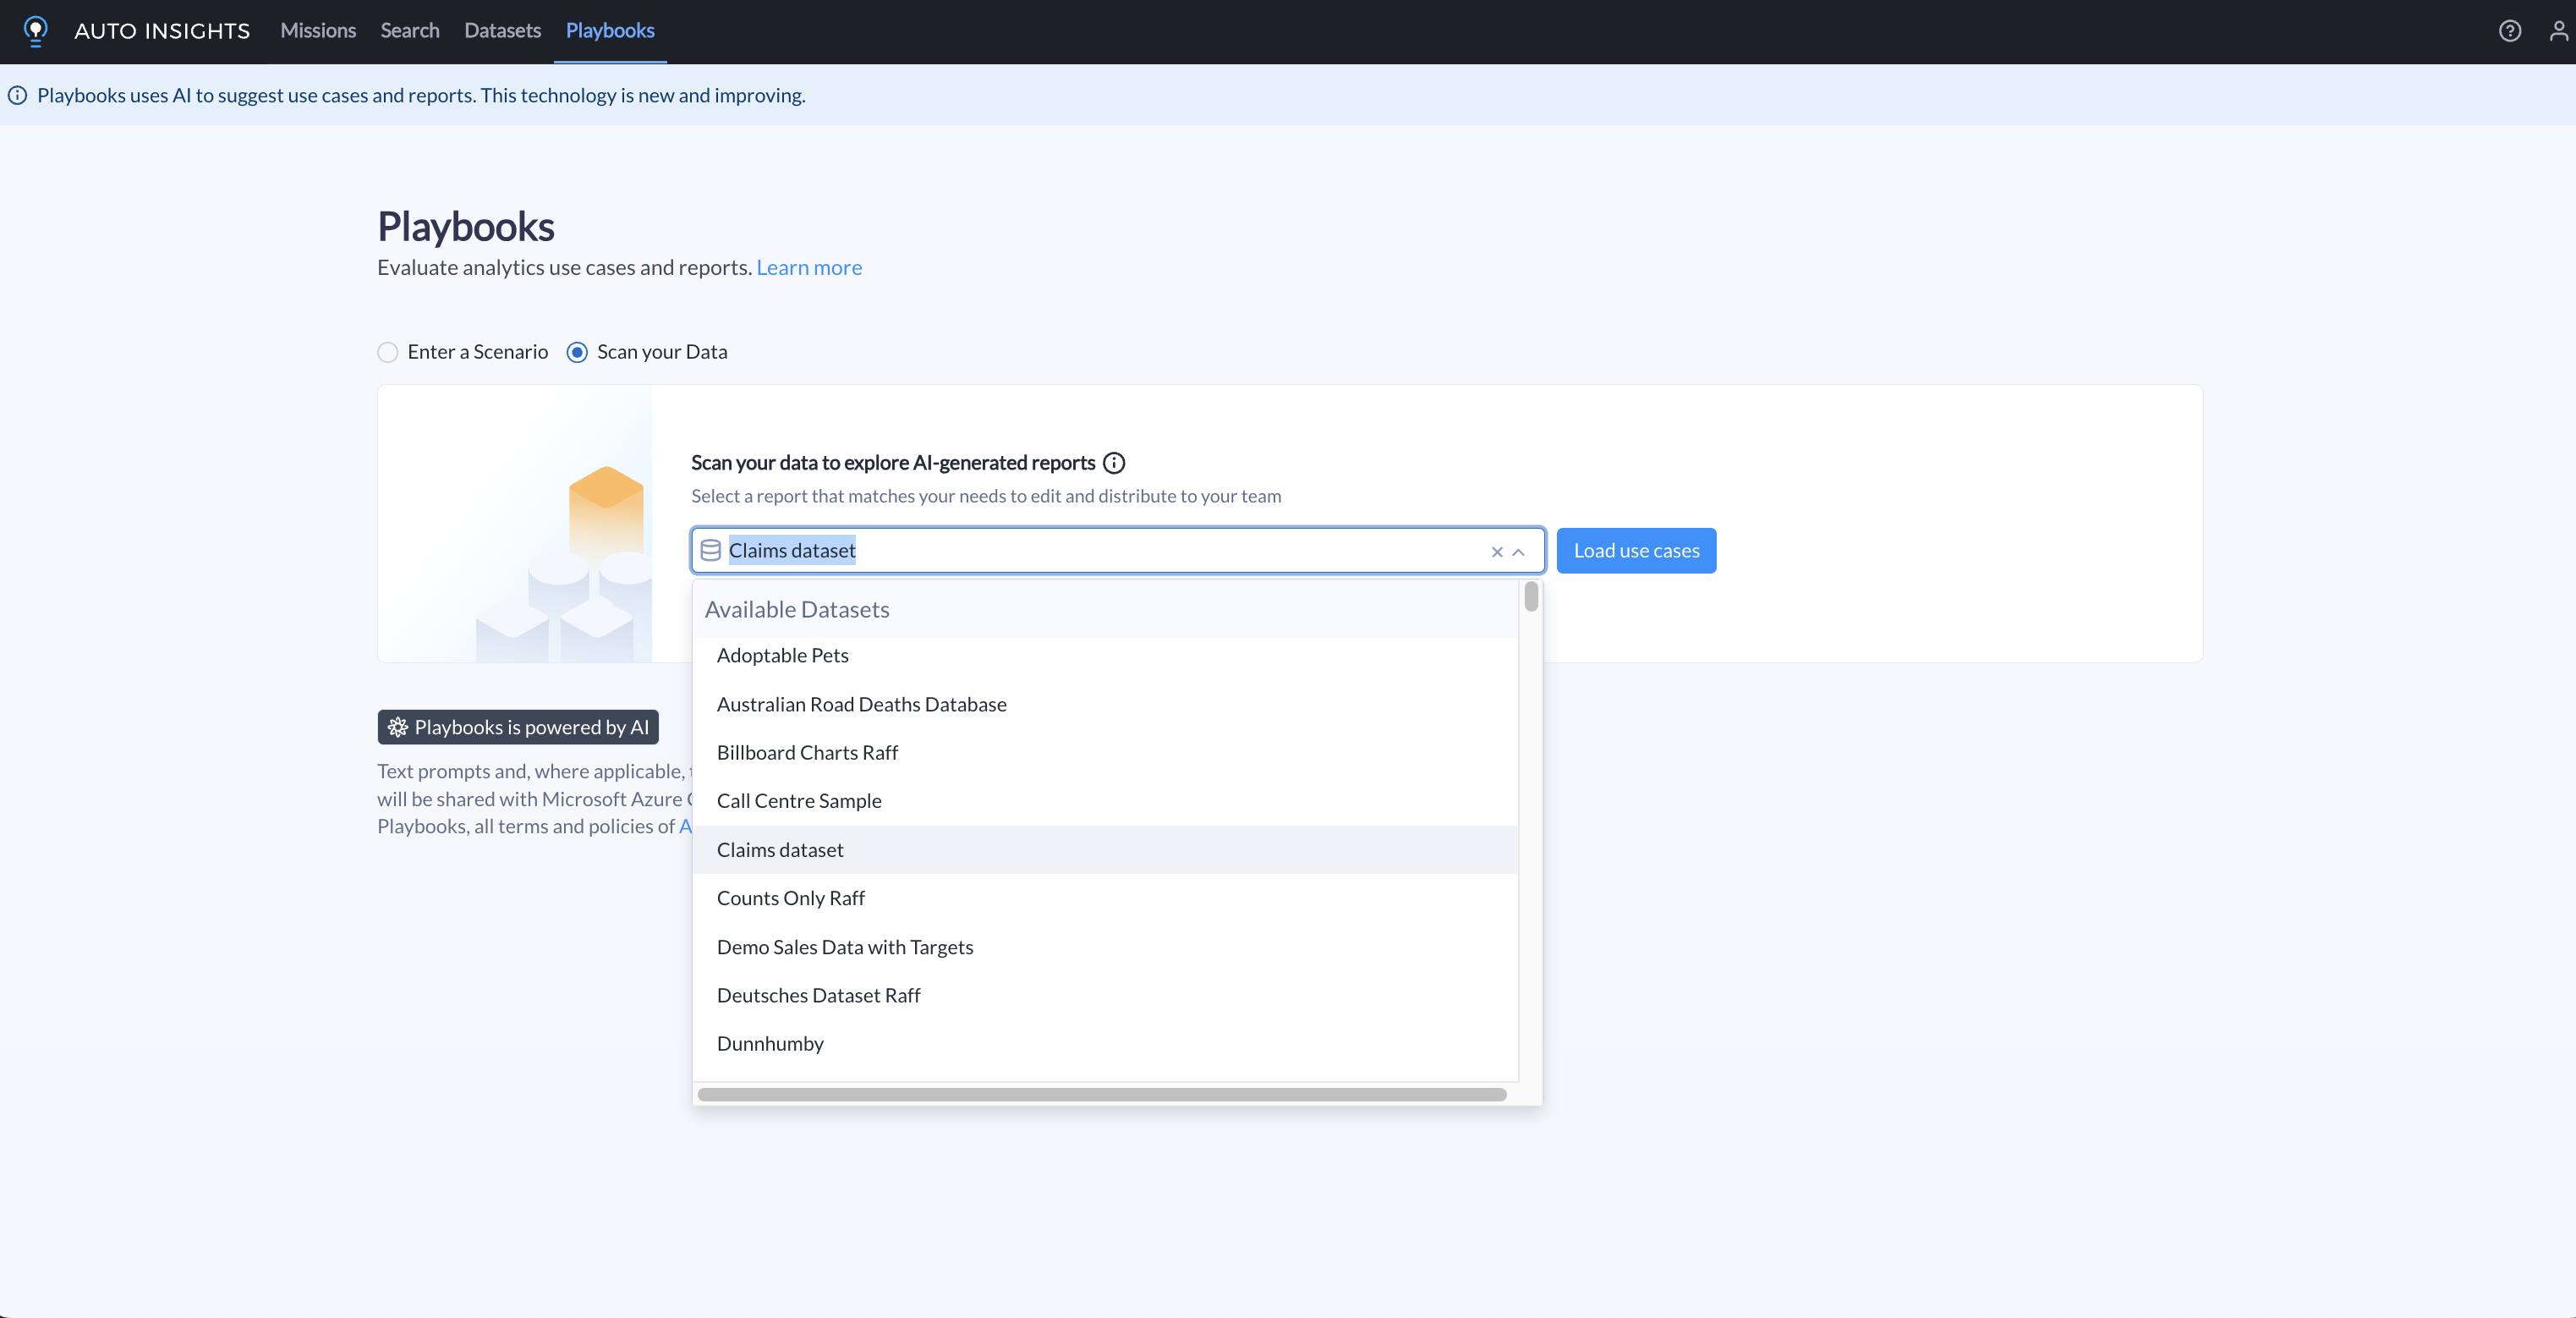Open the Datasets navigation tab
The height and width of the screenshot is (1318, 2576).
coord(502,30)
